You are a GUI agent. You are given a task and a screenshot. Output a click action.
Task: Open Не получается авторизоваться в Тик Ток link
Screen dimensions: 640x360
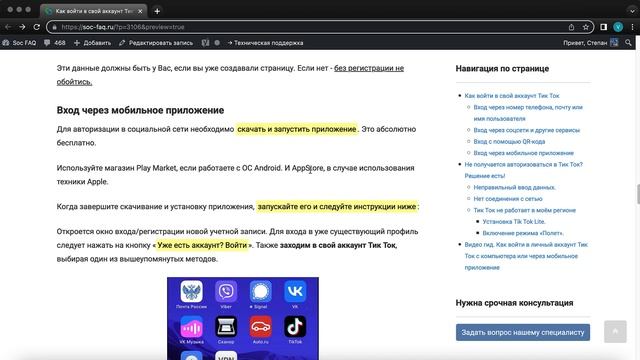click(524, 170)
